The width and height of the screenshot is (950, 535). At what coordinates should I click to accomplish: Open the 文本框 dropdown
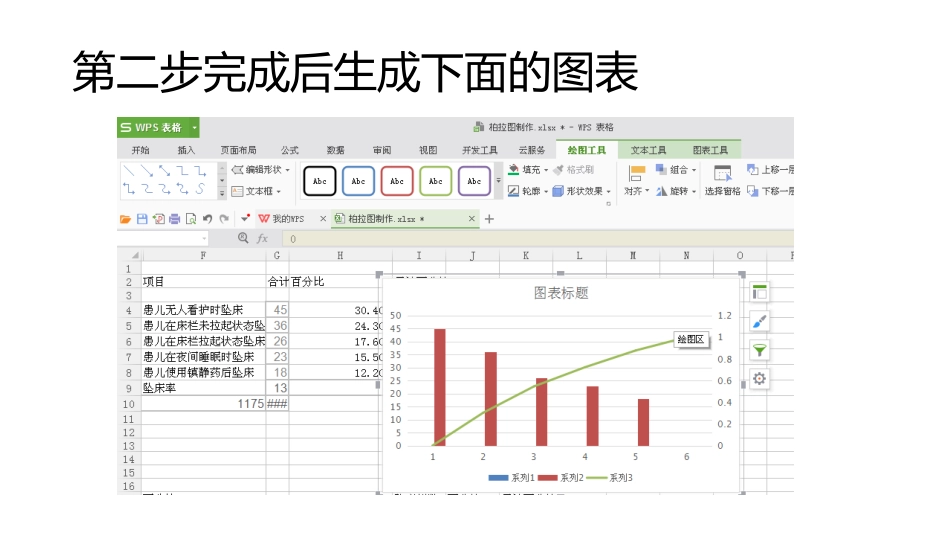coord(256,191)
